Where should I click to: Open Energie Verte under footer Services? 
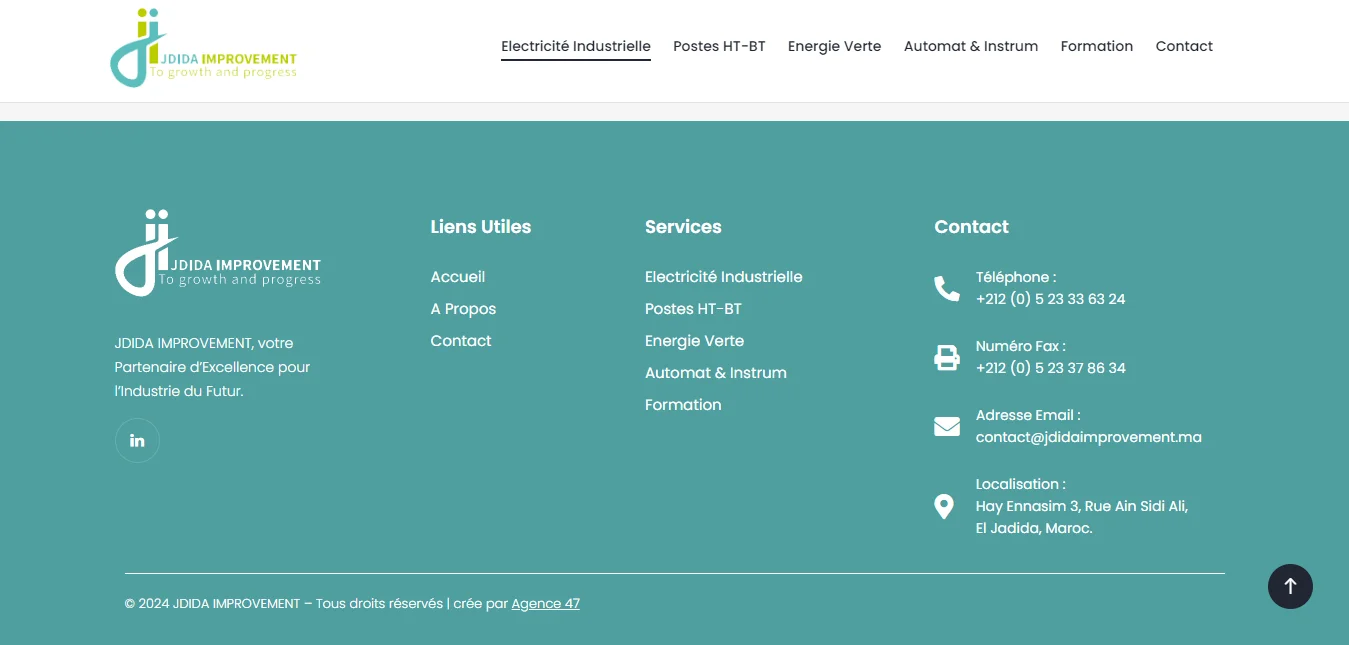click(694, 341)
